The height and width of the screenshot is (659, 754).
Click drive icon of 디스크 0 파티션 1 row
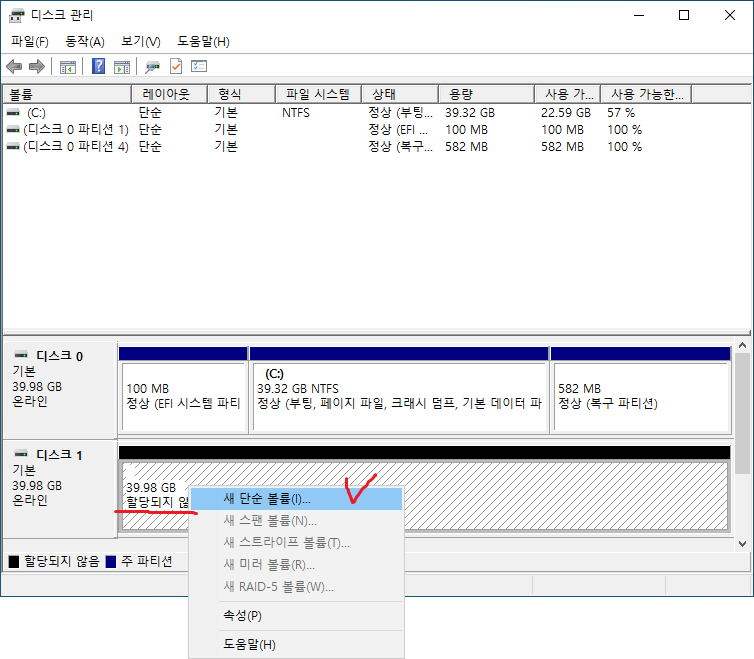tap(13, 129)
